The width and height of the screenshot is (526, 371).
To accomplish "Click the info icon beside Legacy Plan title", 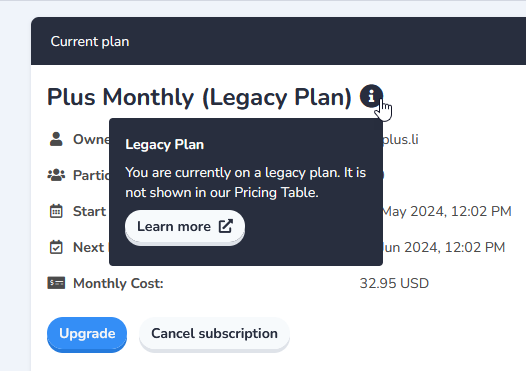I will (371, 96).
